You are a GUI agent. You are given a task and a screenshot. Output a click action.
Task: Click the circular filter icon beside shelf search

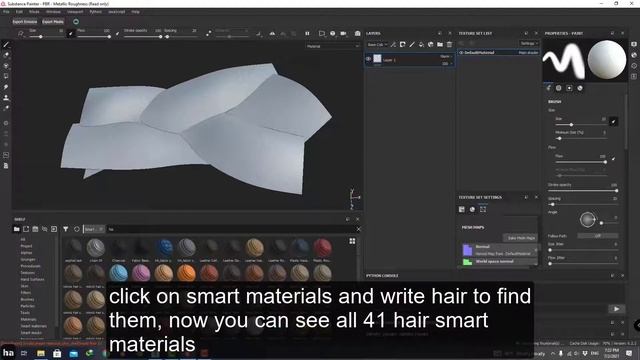tap(77, 229)
